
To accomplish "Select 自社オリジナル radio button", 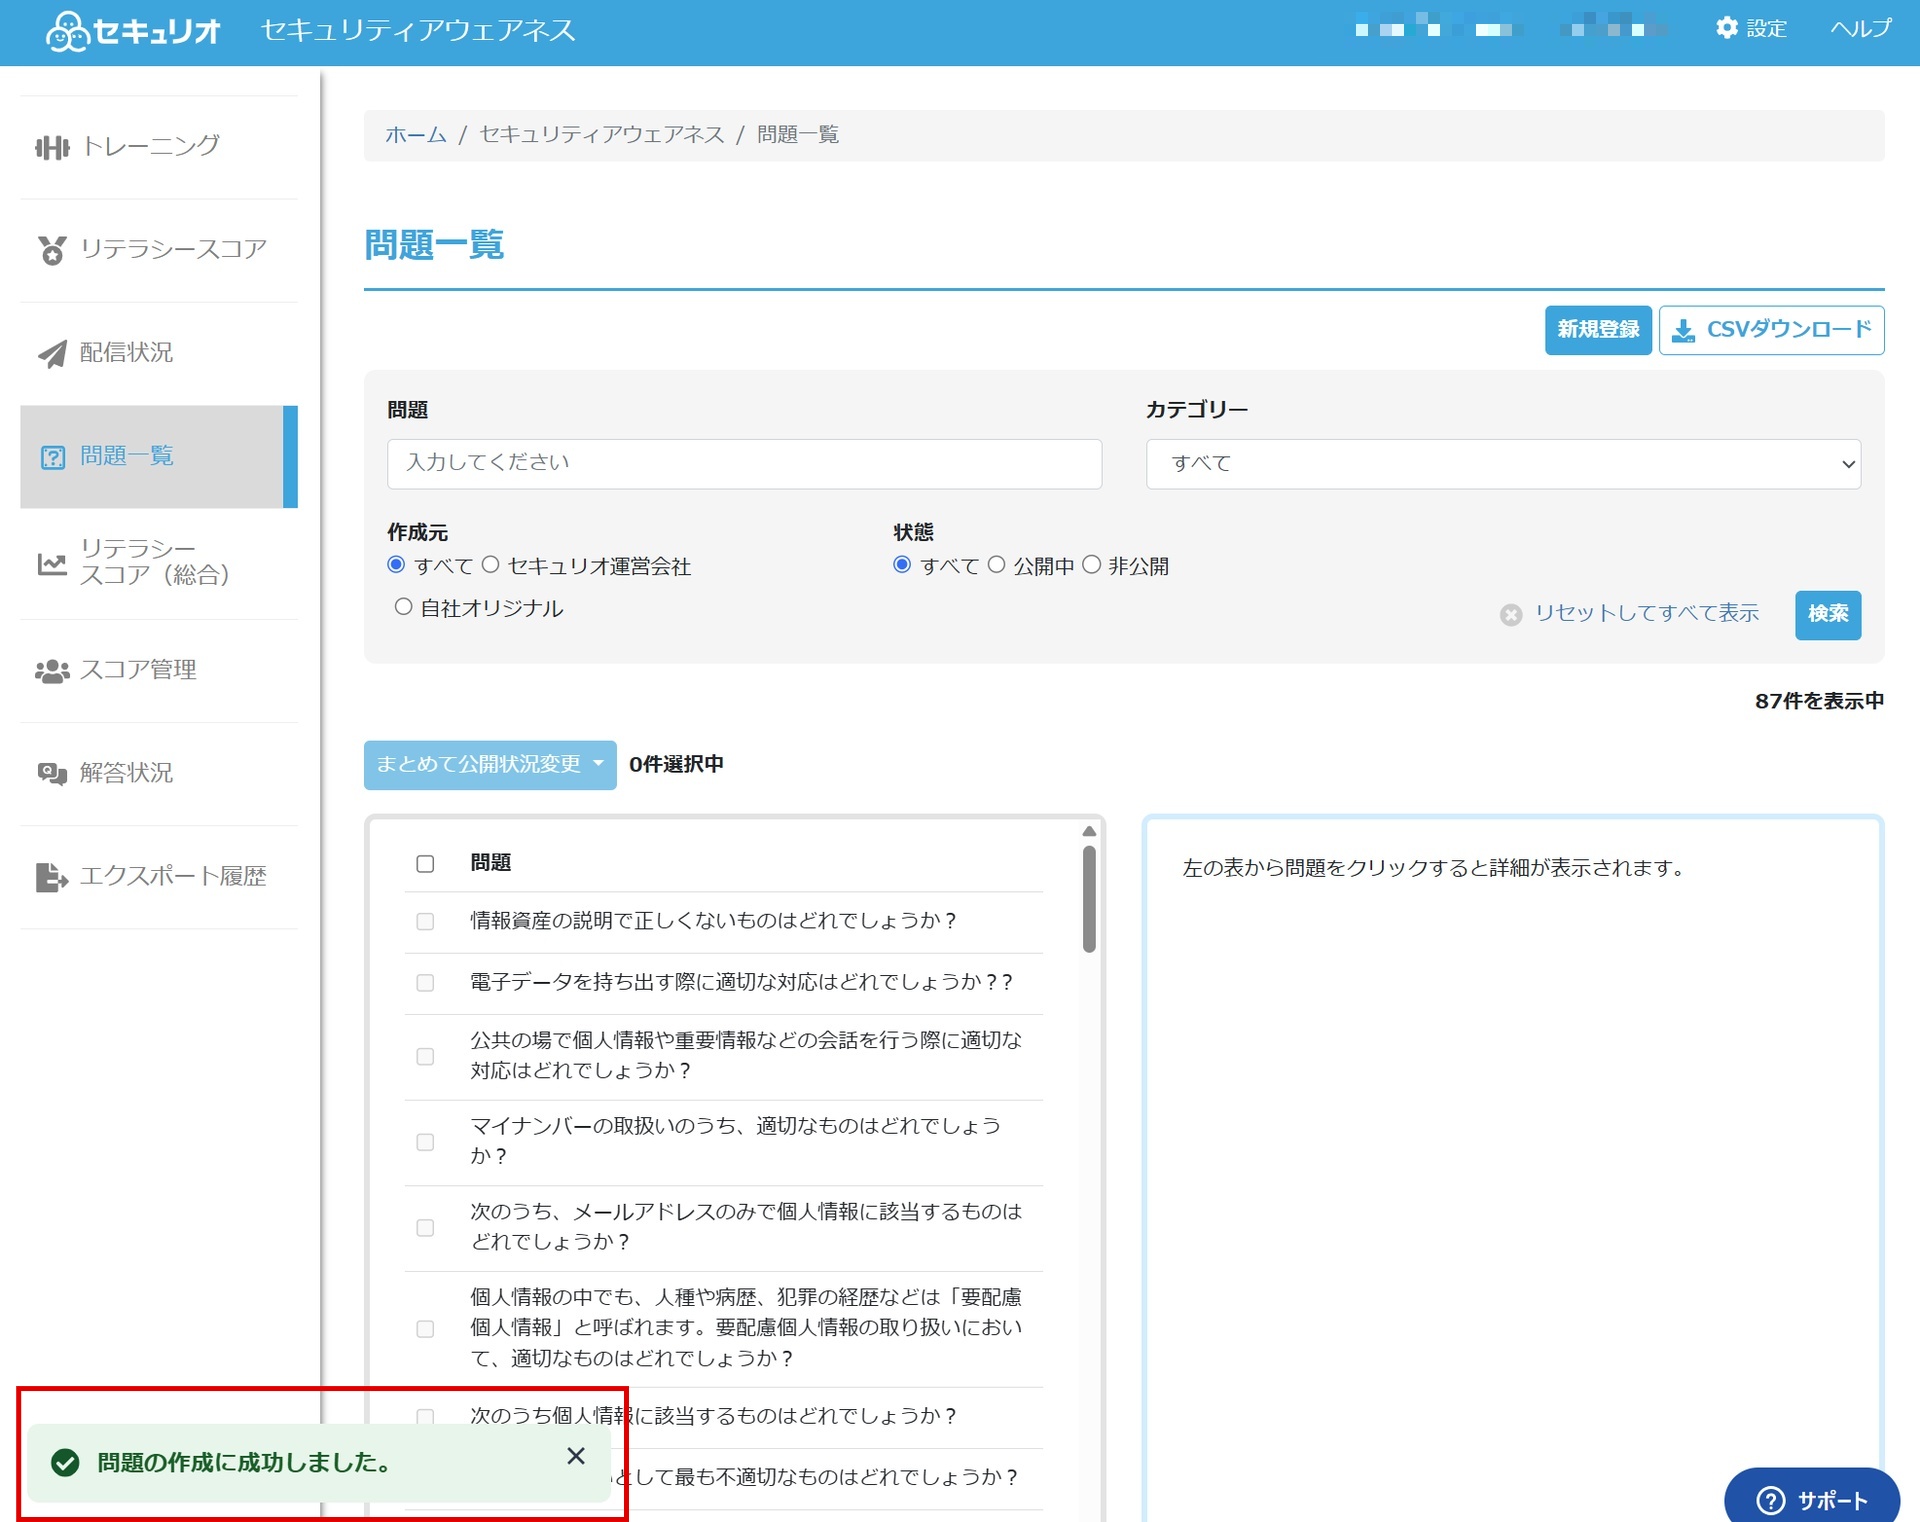I will click(403, 607).
